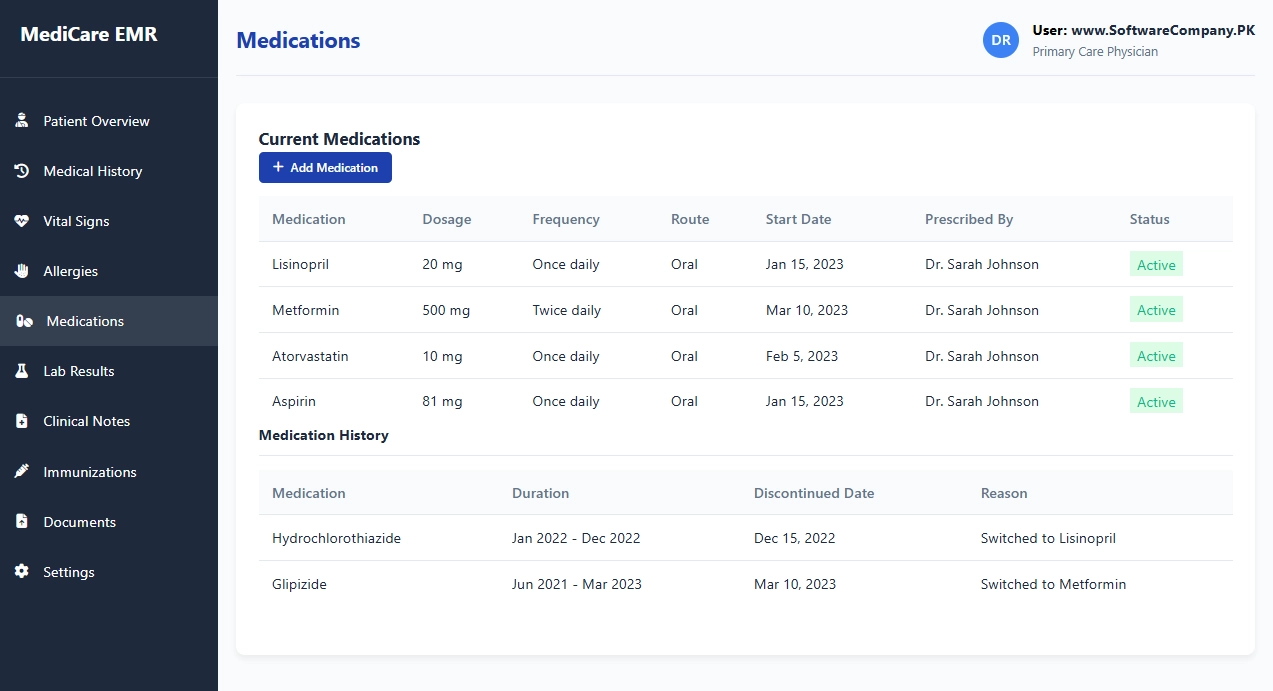Click the Settings gear icon
This screenshot has width=1273, height=691.
[21, 571]
